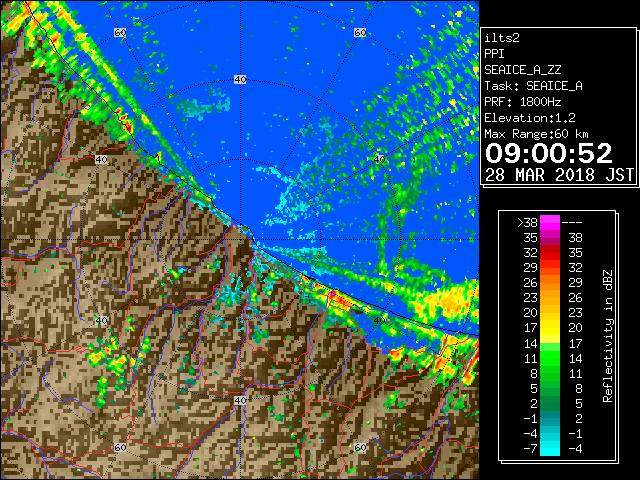Click the magenta swatch beside '>38'
Image resolution: width=640 pixels, height=480 pixels.
click(550, 222)
